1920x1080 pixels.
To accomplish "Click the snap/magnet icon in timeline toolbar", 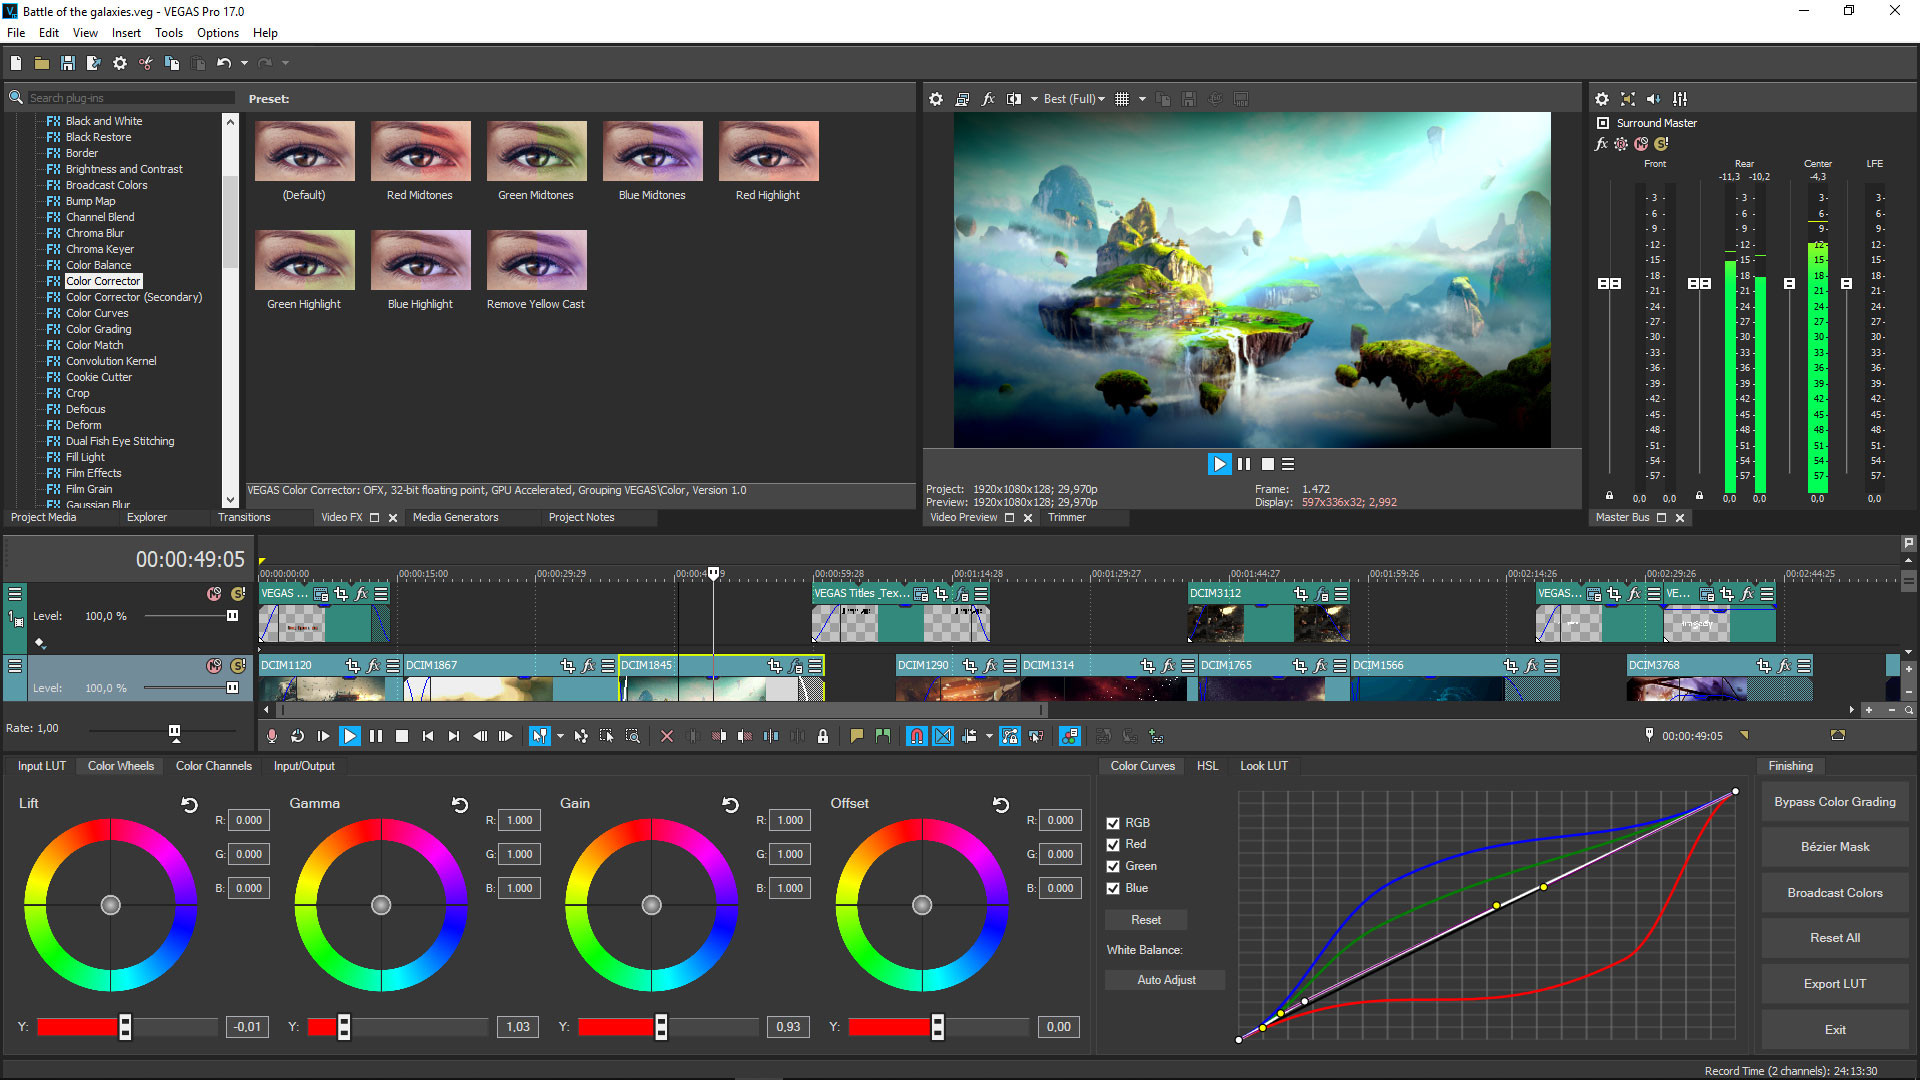I will [916, 736].
